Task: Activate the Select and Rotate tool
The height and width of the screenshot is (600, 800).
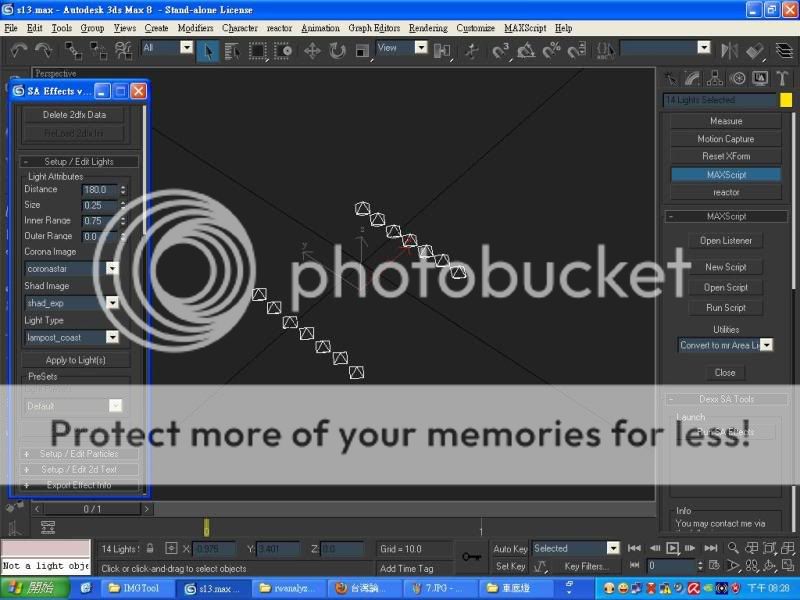Action: click(337, 50)
